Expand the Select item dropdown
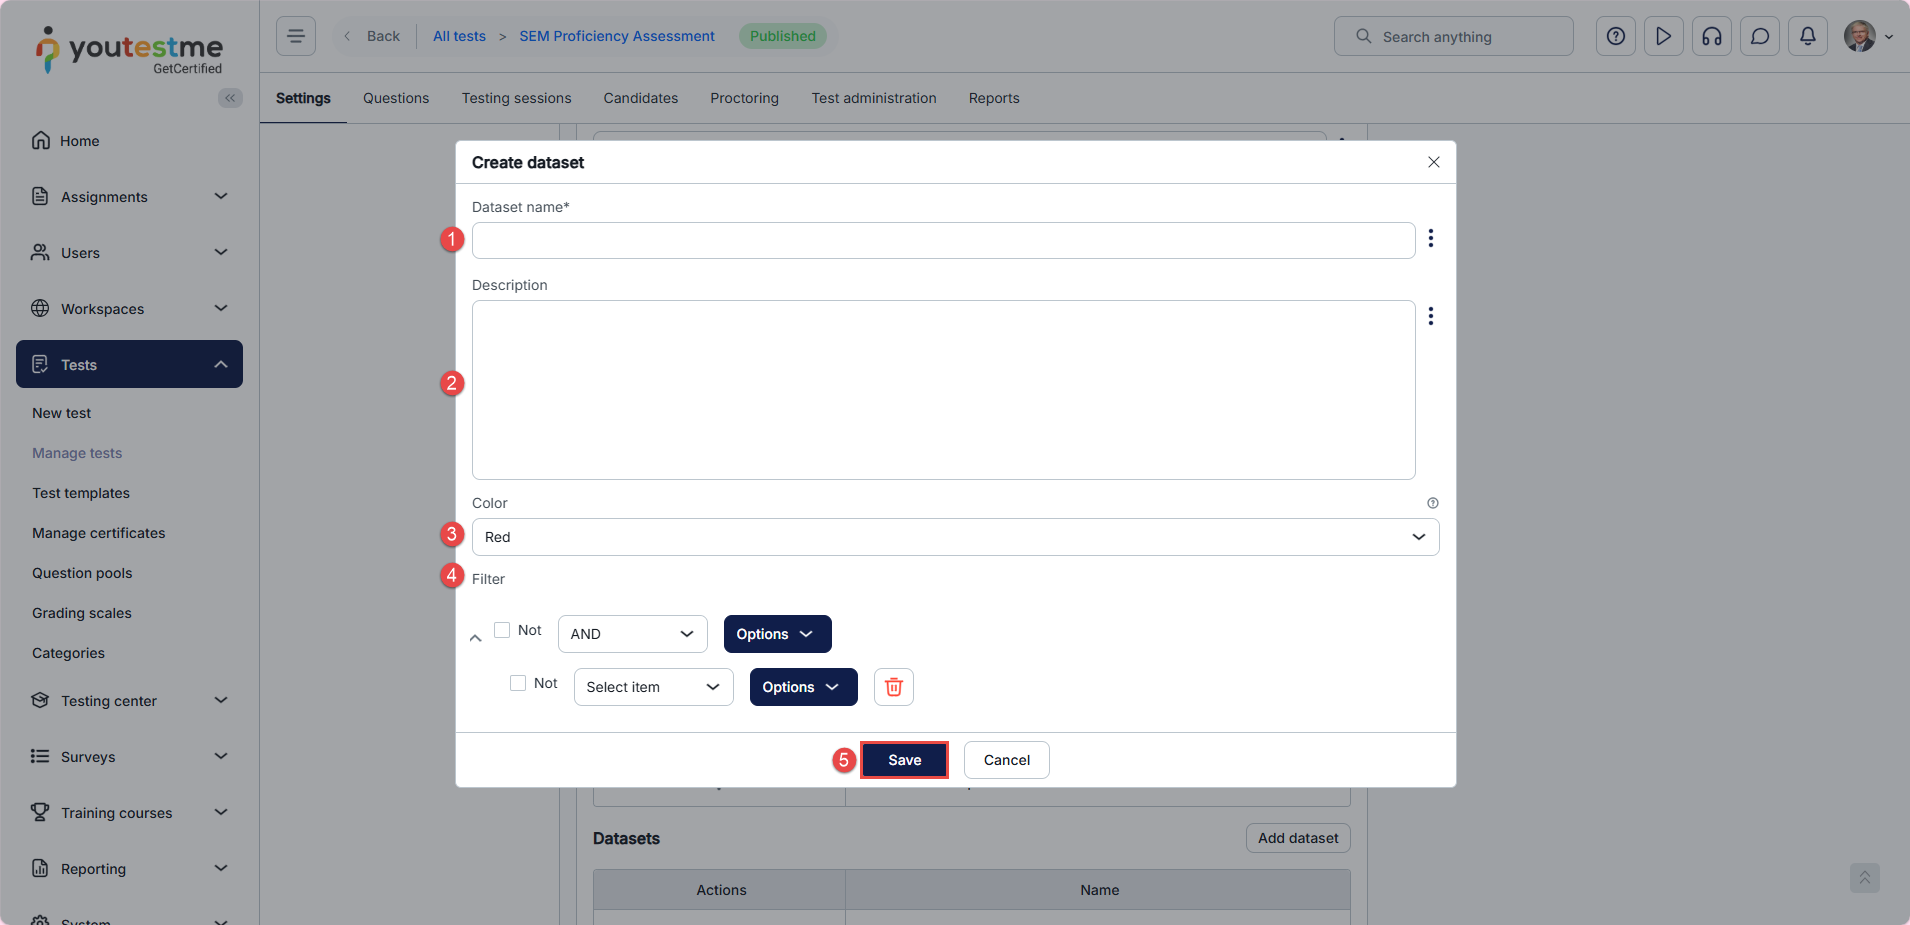Screen dimensions: 1910x925 pyautogui.click(x=653, y=687)
